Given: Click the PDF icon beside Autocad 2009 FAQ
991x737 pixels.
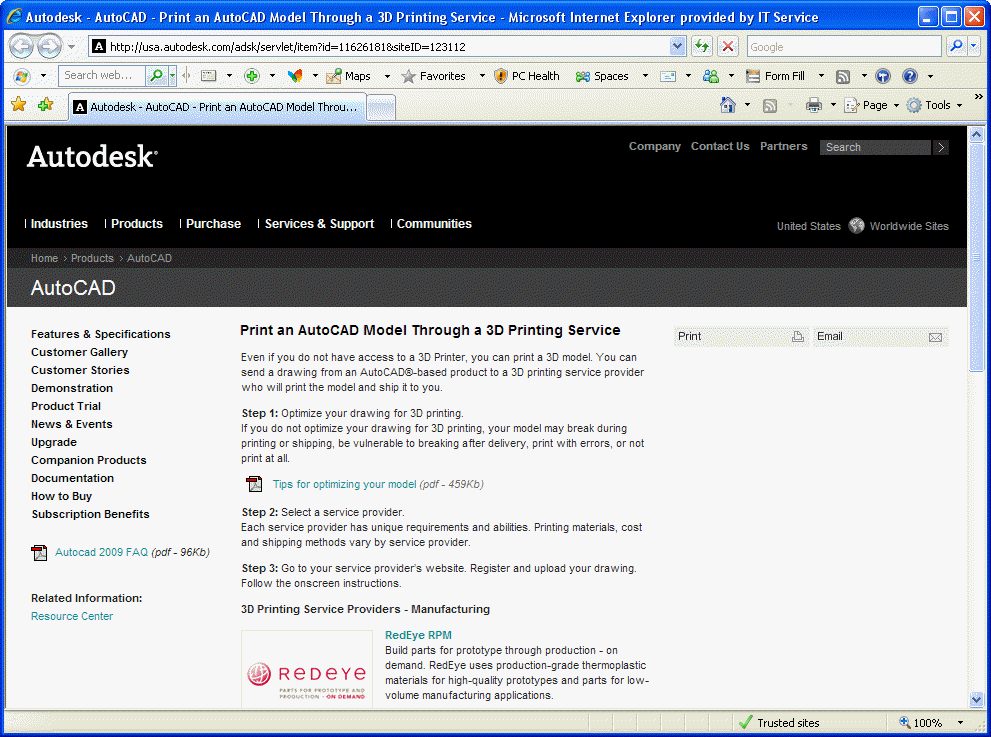Looking at the screenshot, I should tap(39, 552).
